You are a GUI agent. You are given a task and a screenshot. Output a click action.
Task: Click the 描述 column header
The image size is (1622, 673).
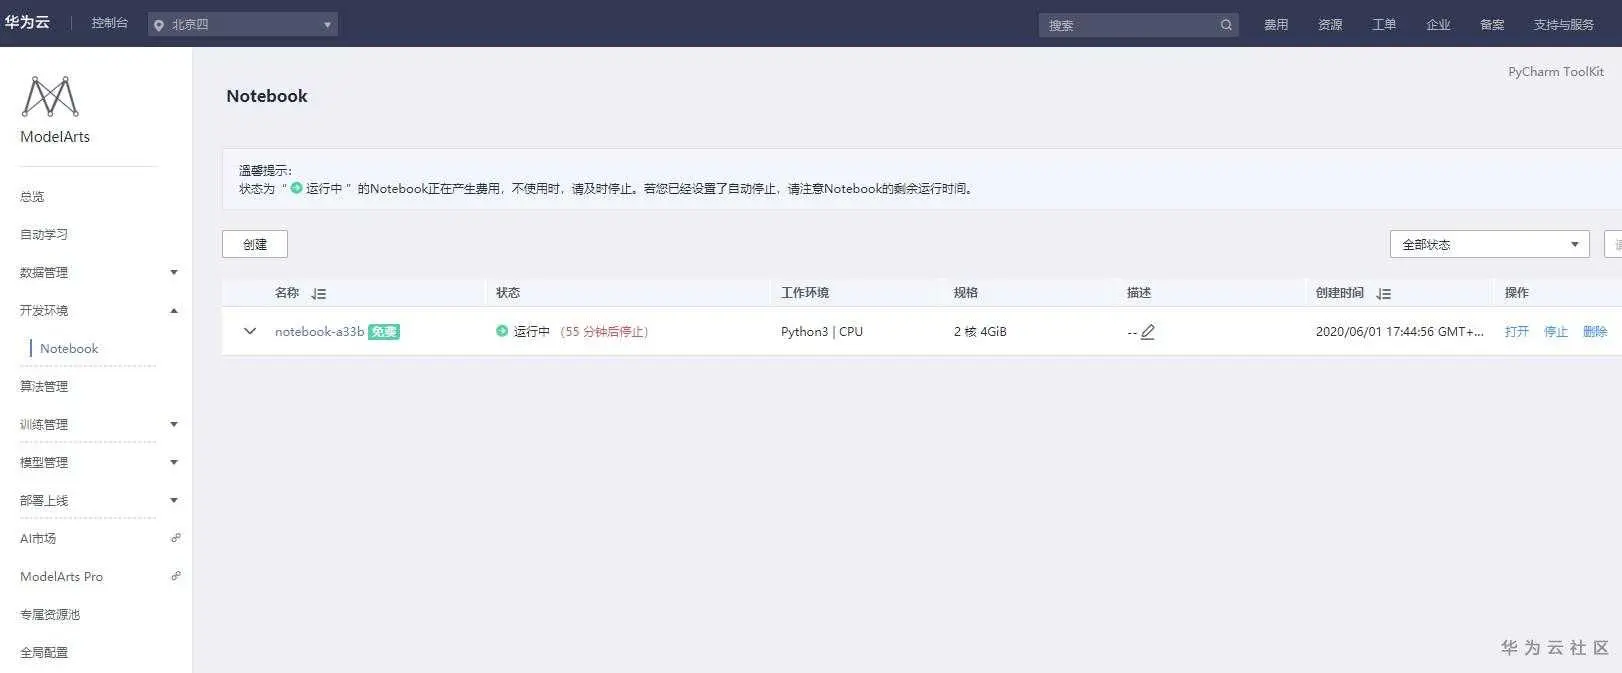pyautogui.click(x=1139, y=292)
